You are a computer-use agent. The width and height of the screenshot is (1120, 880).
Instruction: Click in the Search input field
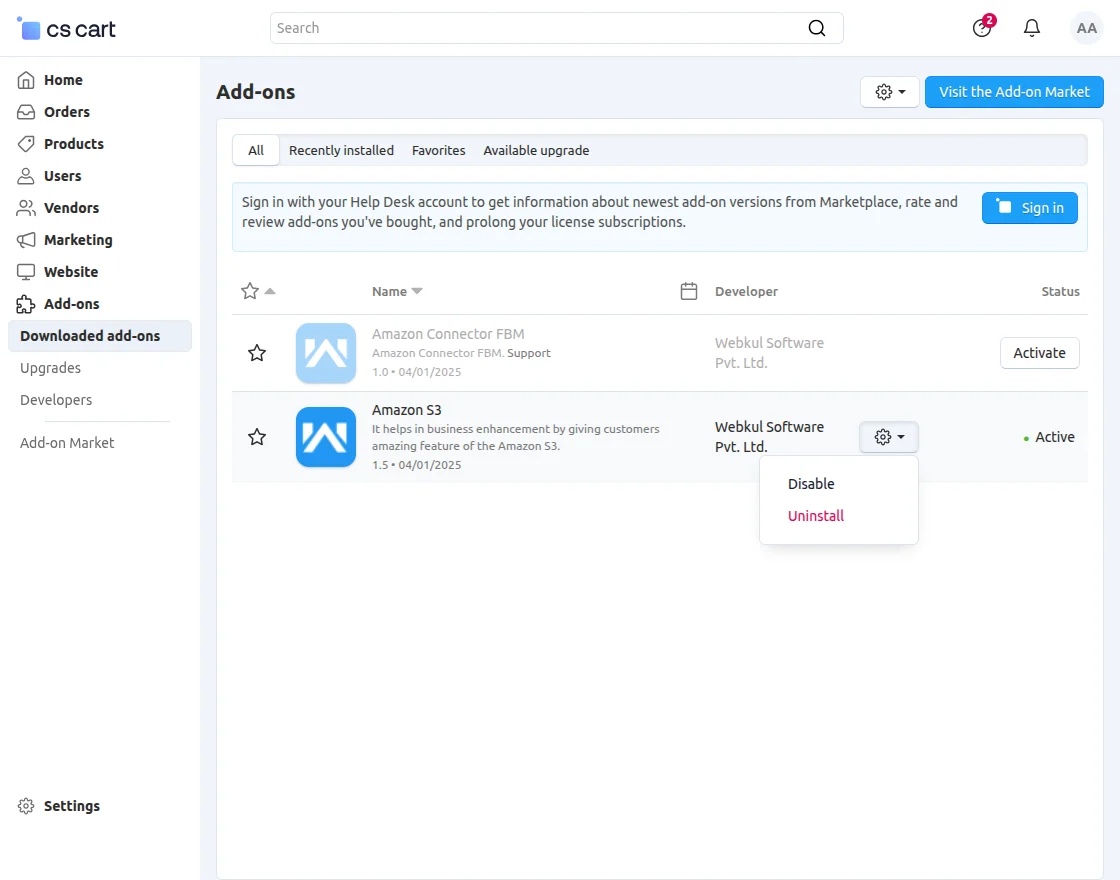coord(550,28)
